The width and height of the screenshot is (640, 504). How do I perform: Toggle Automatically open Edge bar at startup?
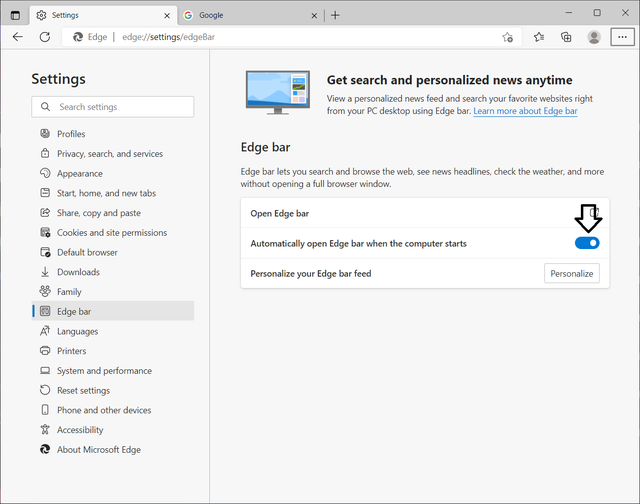[x=587, y=243]
